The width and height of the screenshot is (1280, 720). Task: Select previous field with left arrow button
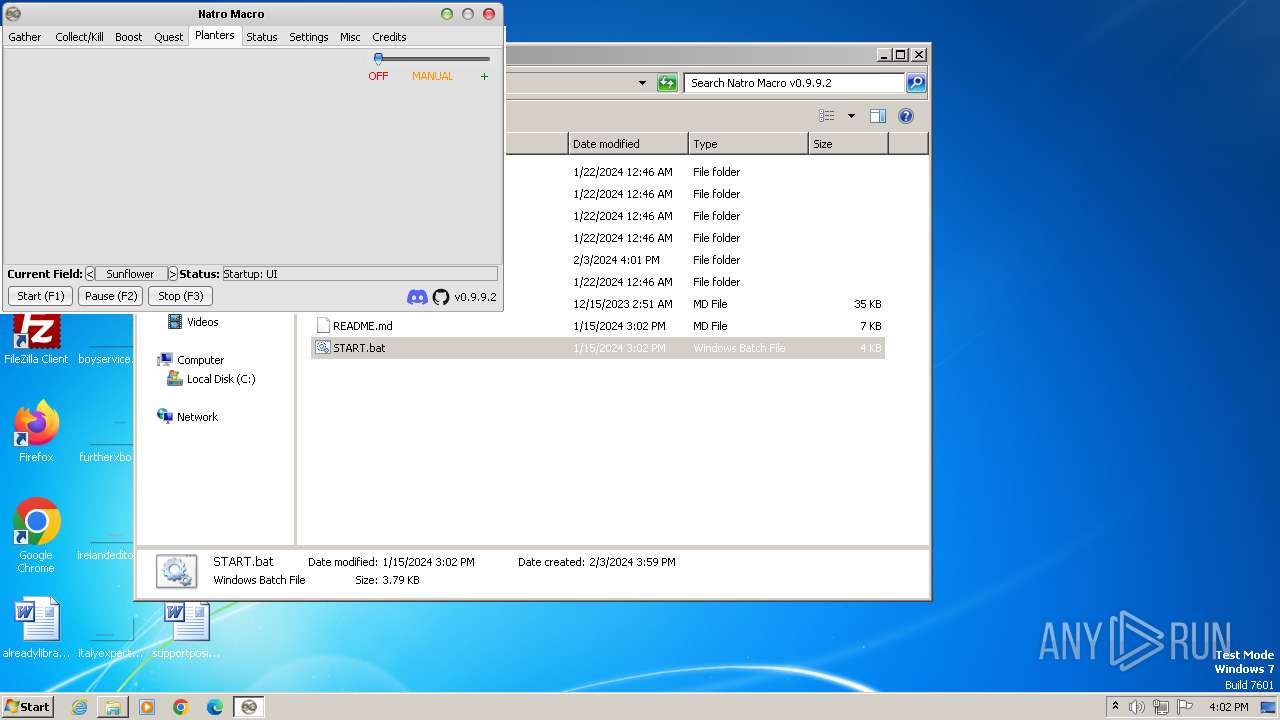[x=90, y=273]
